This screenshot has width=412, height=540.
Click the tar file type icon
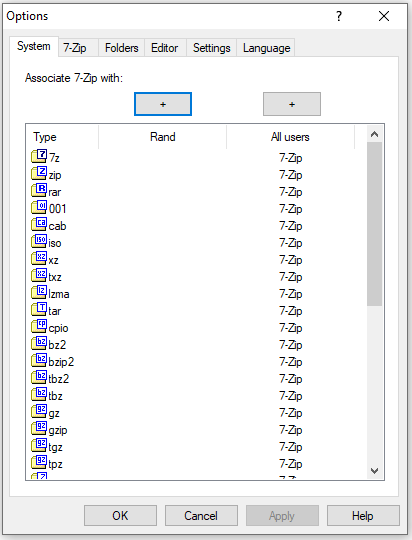[39, 309]
